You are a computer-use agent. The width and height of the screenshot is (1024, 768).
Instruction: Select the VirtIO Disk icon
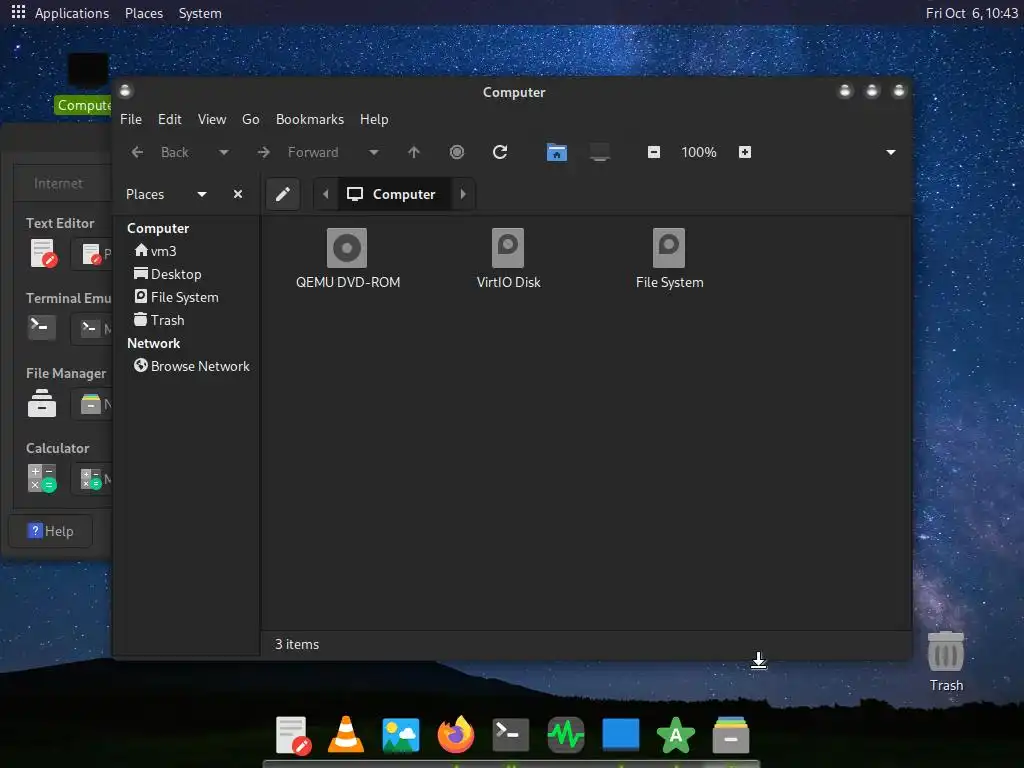(508, 248)
